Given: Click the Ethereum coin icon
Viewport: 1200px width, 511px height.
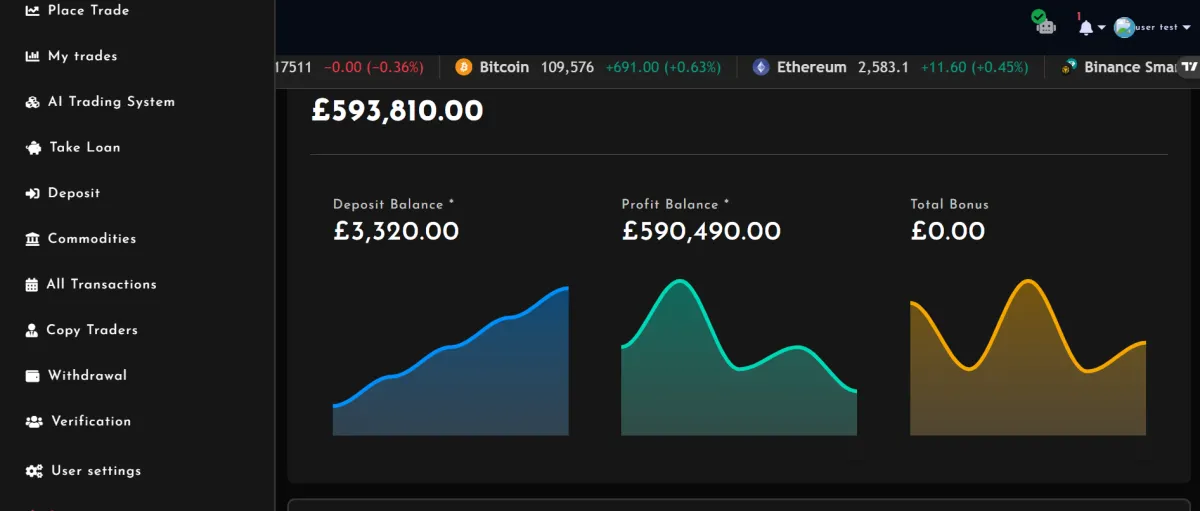Looking at the screenshot, I should coord(761,67).
